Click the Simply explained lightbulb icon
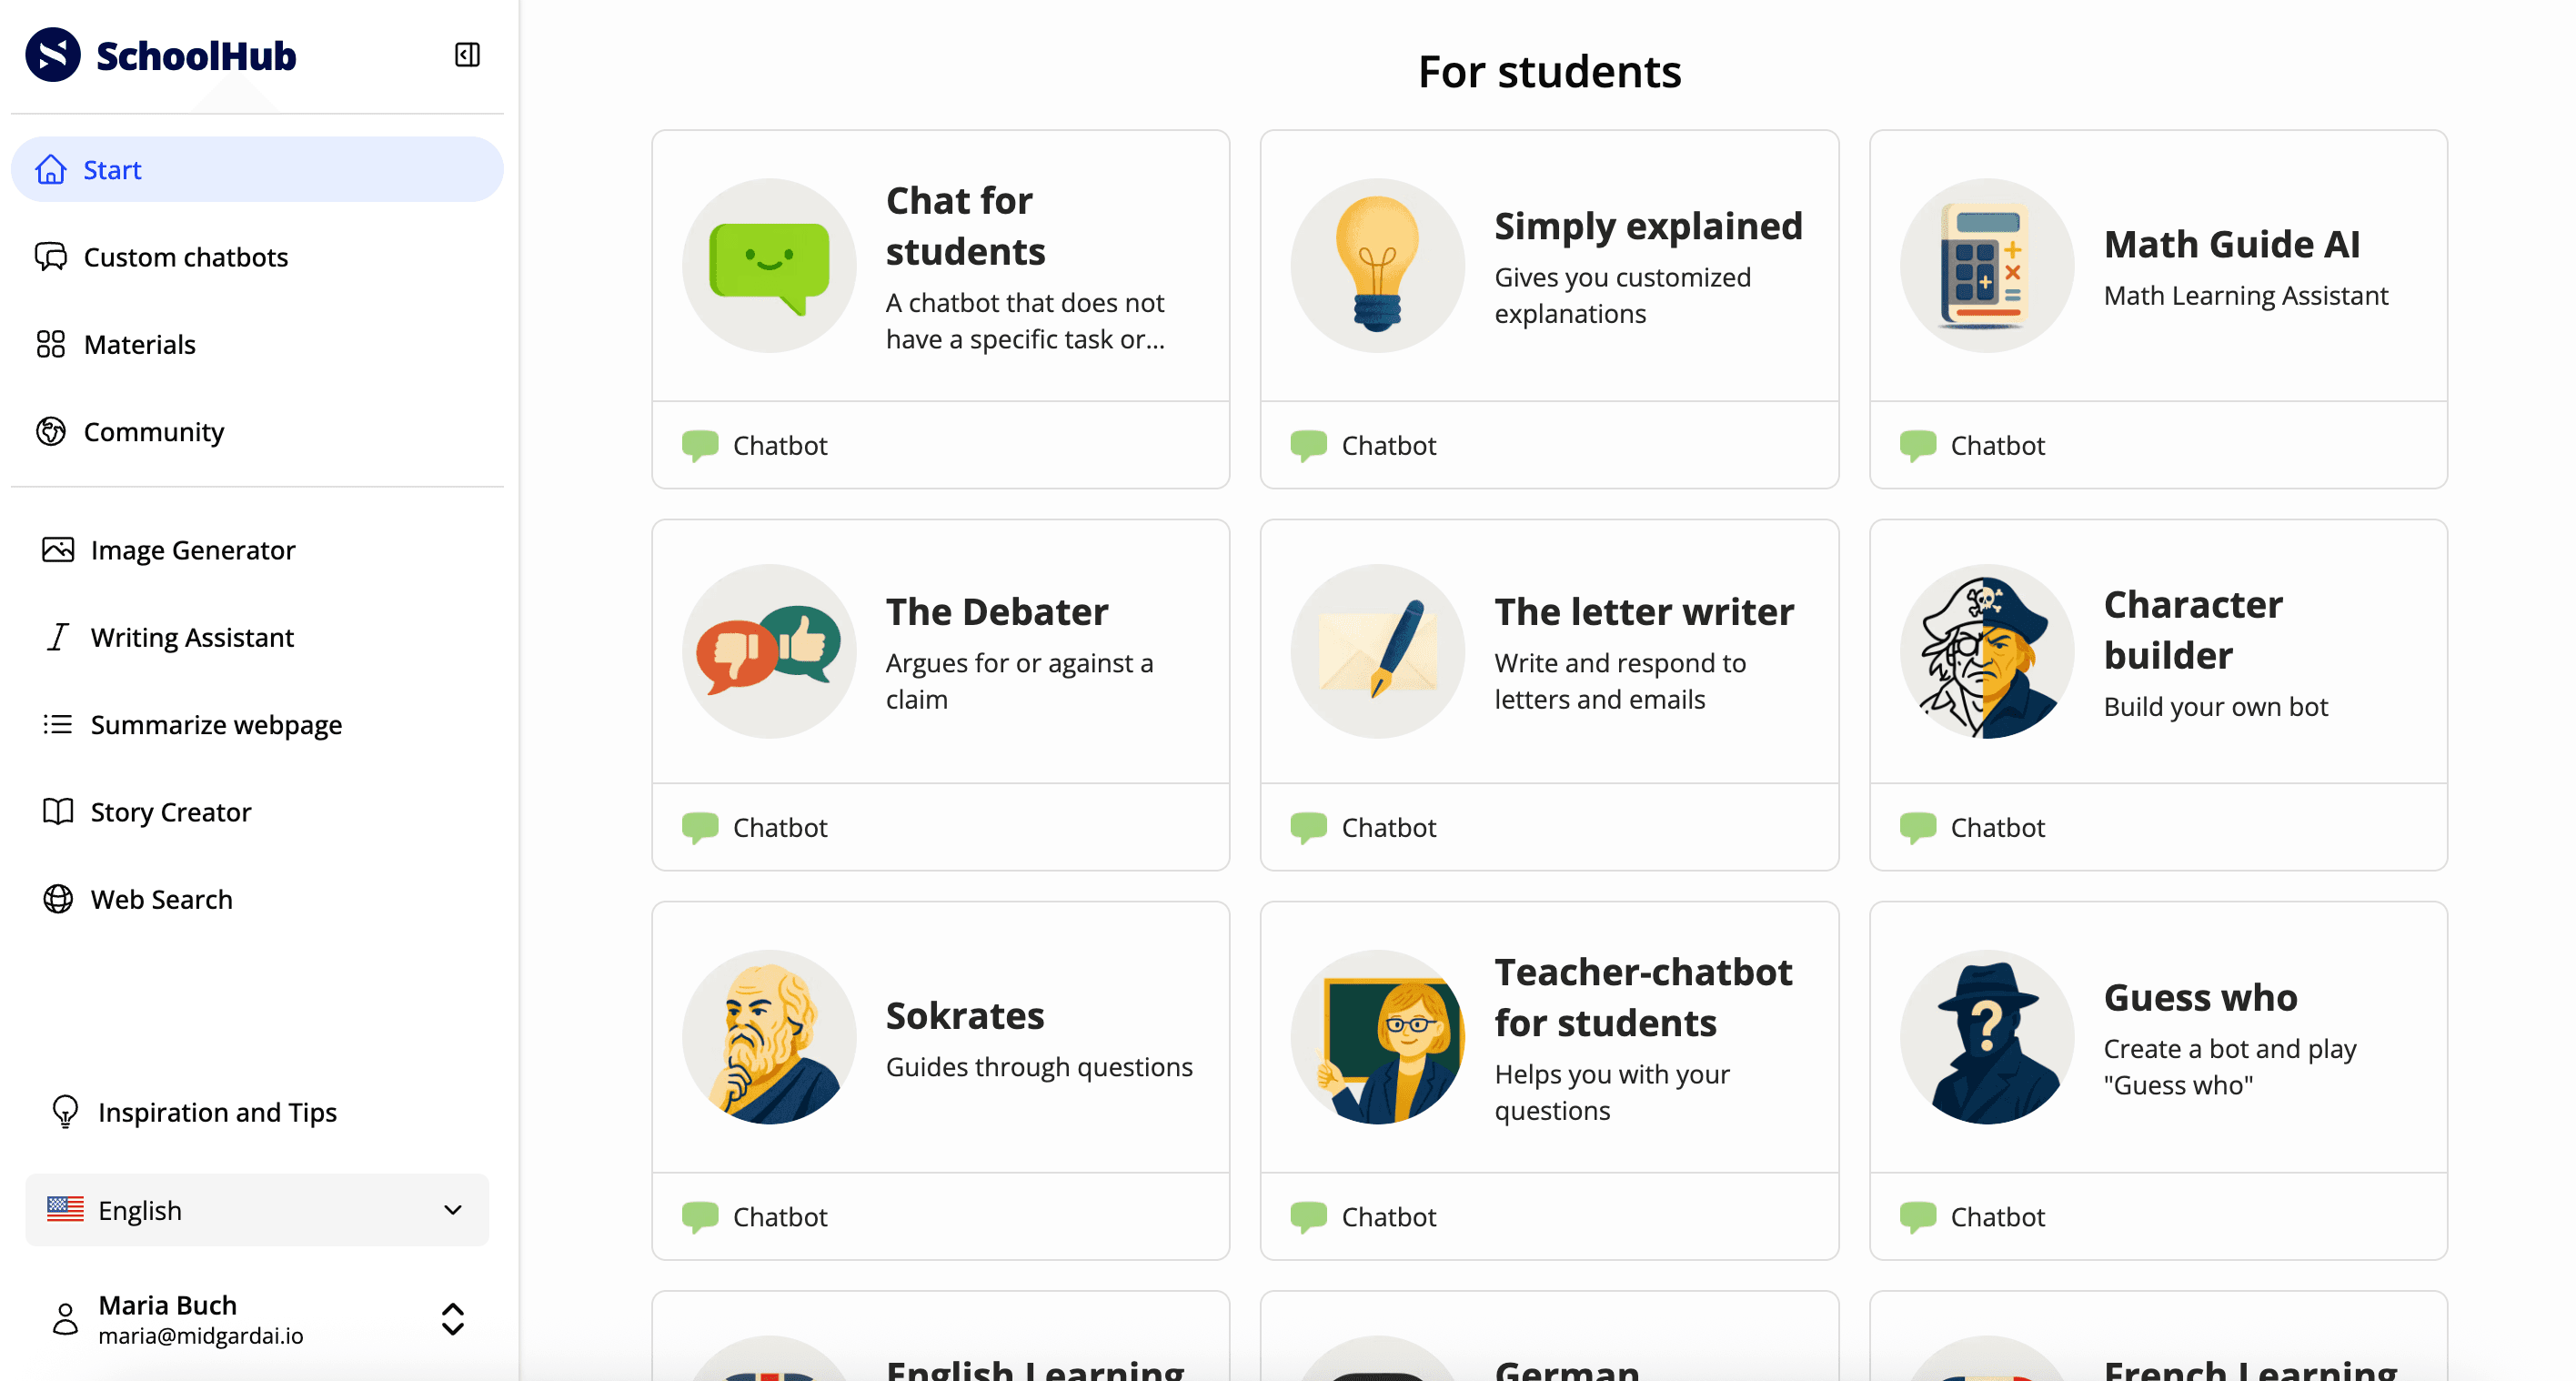The image size is (2576, 1381). pyautogui.click(x=1377, y=264)
